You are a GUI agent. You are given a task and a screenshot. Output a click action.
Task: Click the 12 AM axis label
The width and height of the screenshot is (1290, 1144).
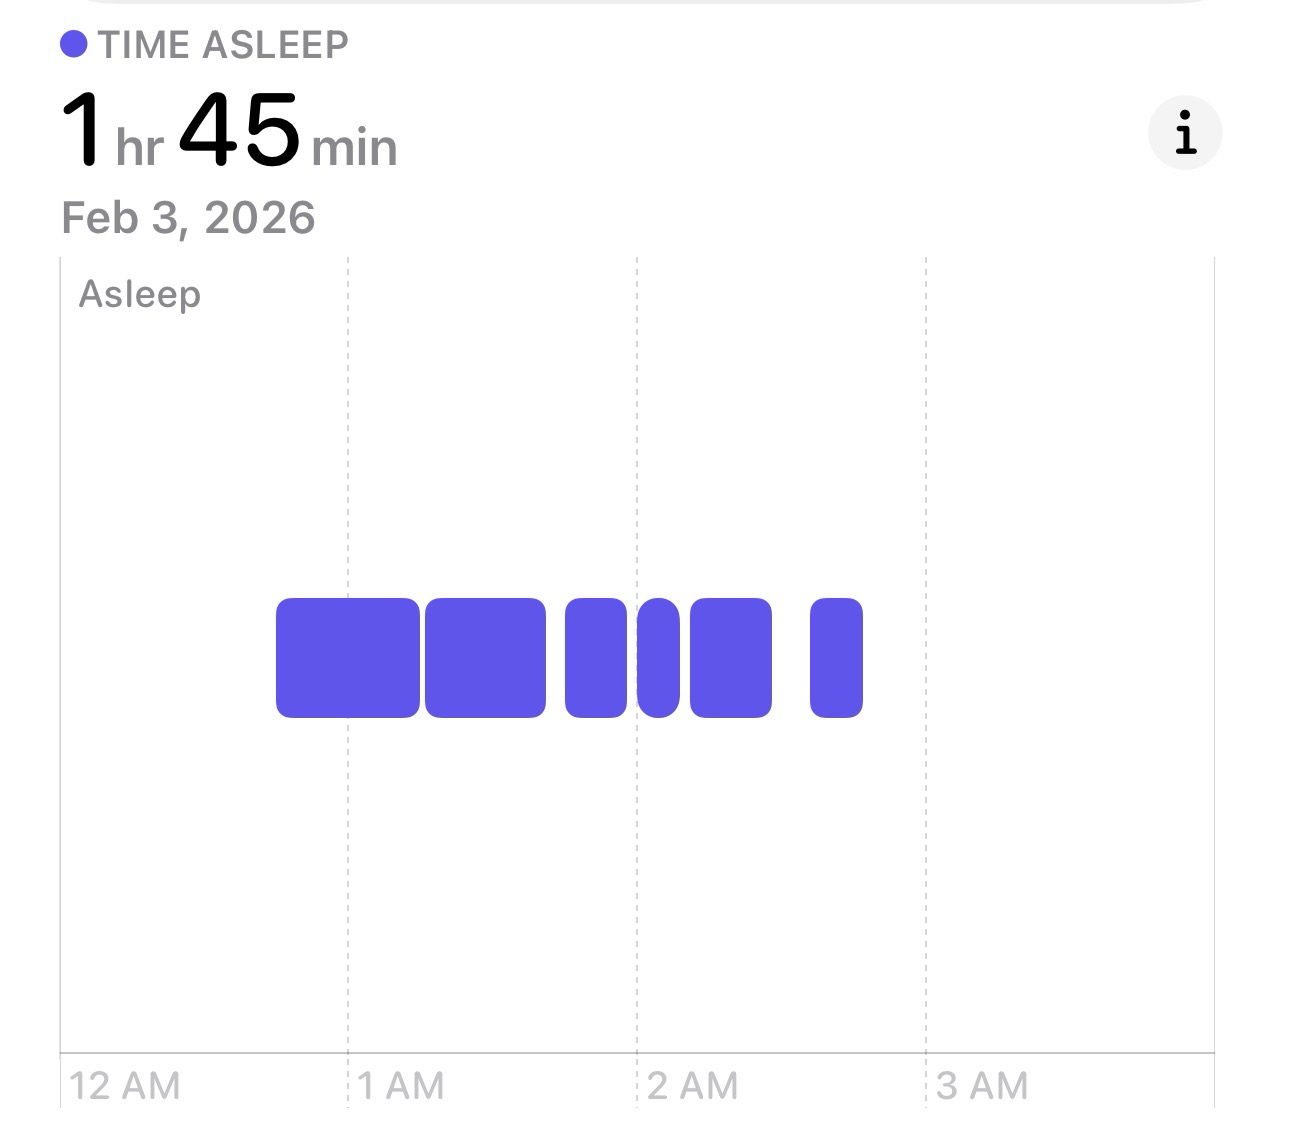[125, 1086]
